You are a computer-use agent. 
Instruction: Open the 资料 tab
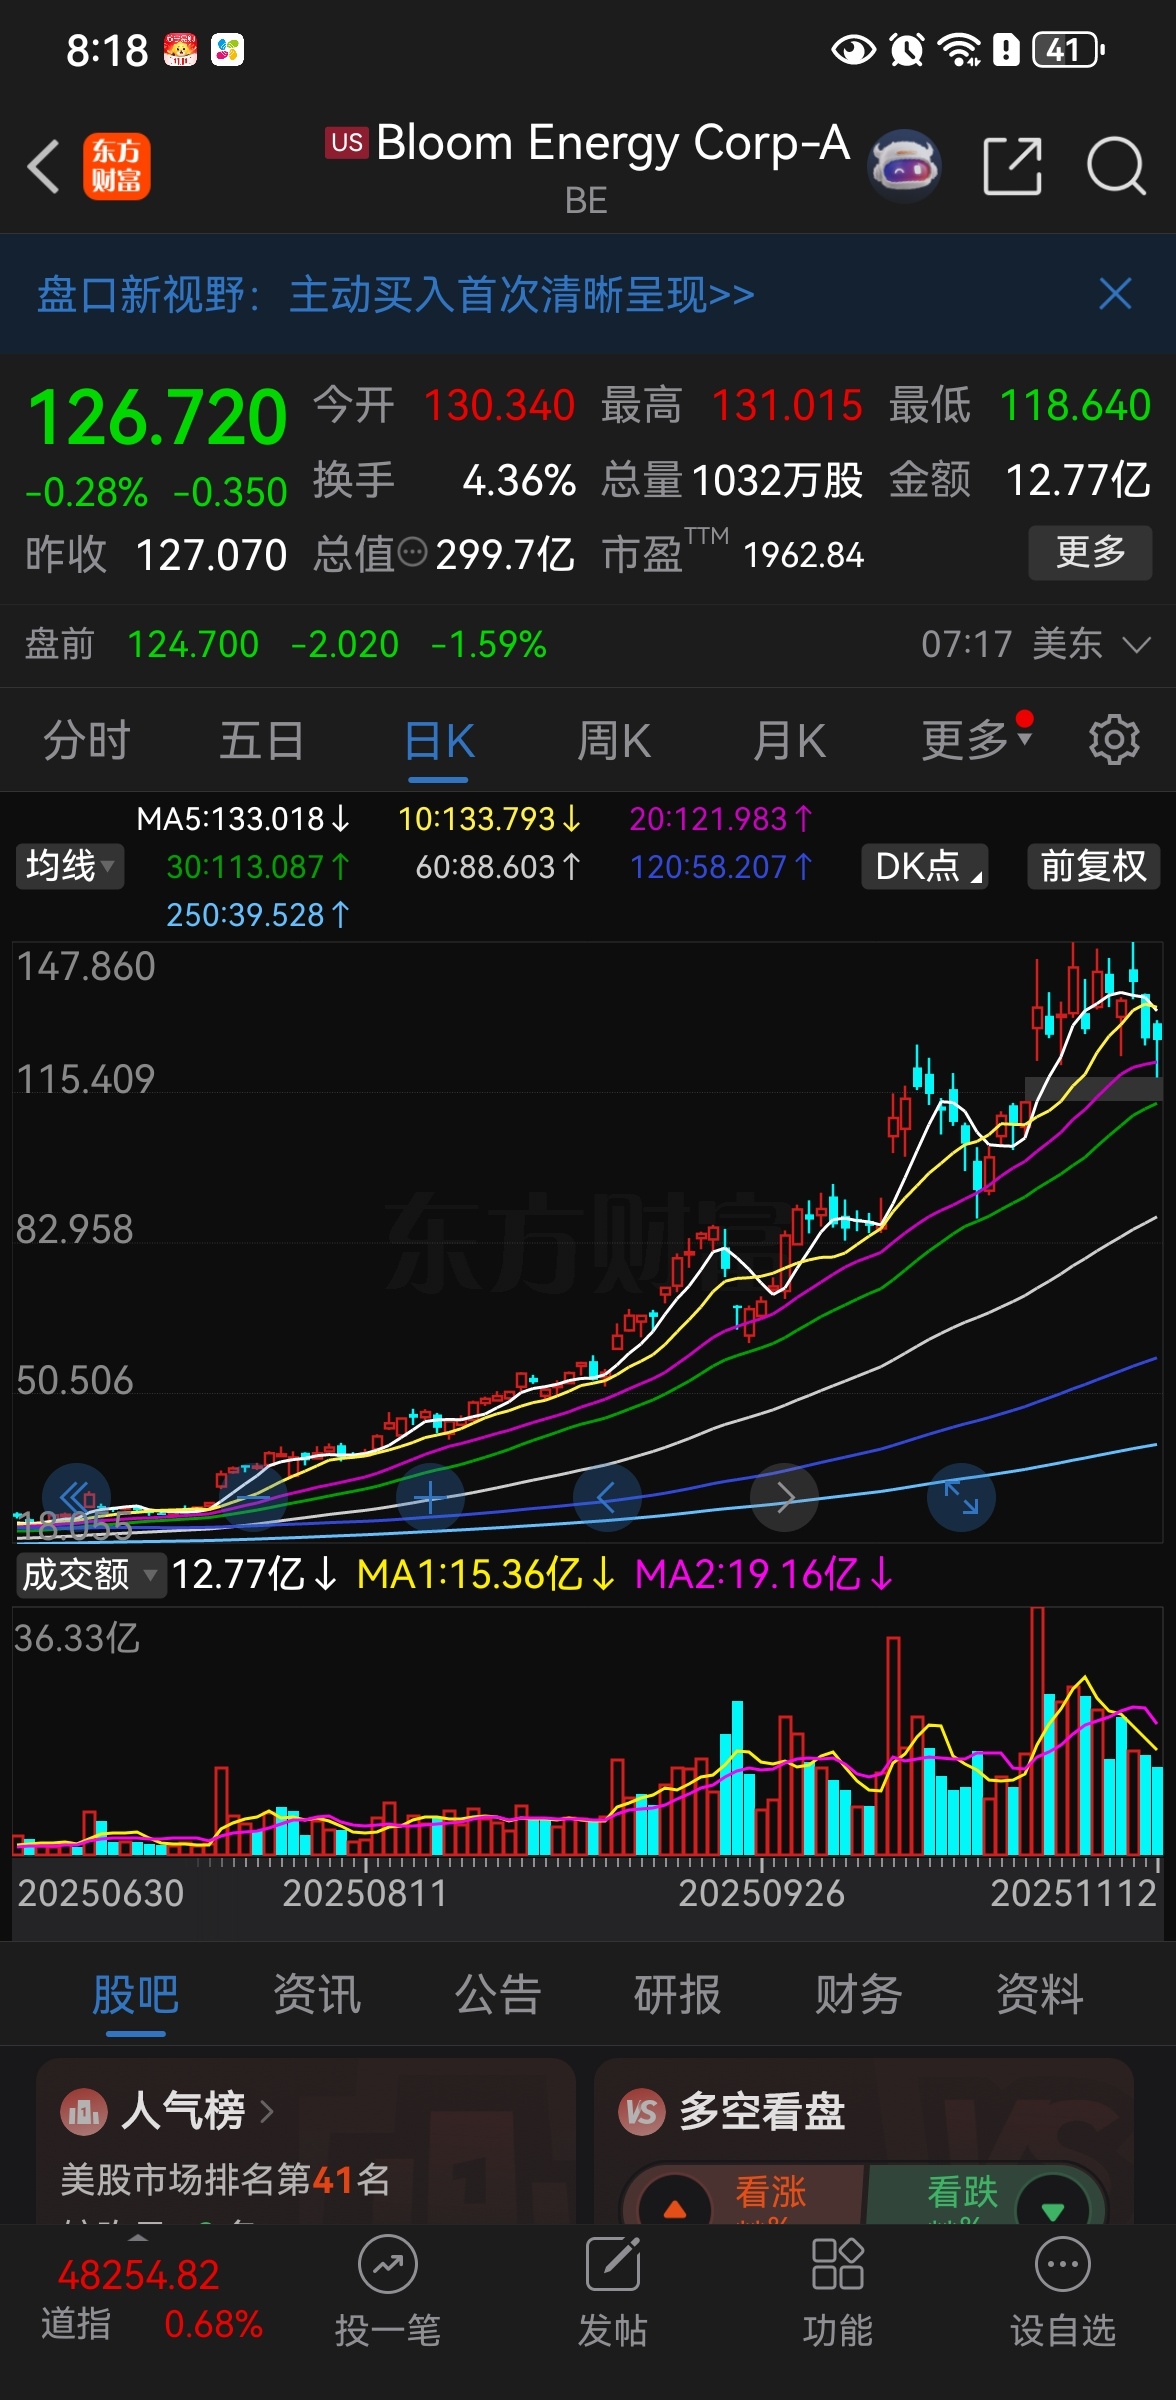(x=1040, y=1994)
